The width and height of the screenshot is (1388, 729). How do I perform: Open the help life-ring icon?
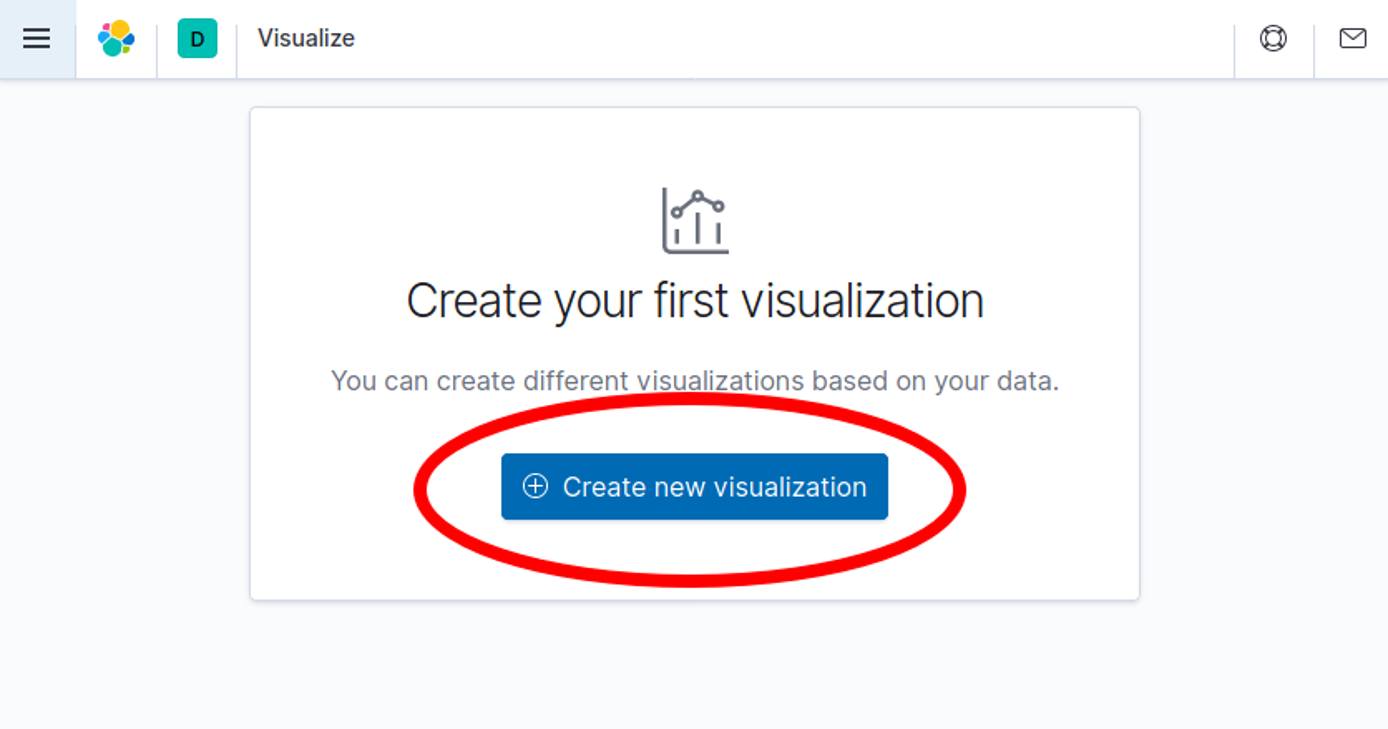click(x=1272, y=38)
